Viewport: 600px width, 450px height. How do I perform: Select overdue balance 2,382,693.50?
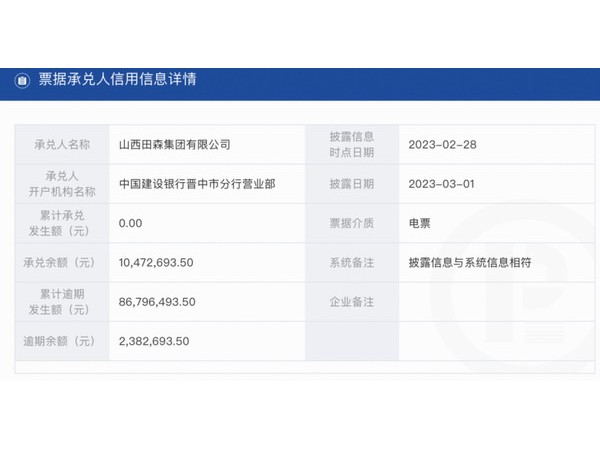pos(153,341)
